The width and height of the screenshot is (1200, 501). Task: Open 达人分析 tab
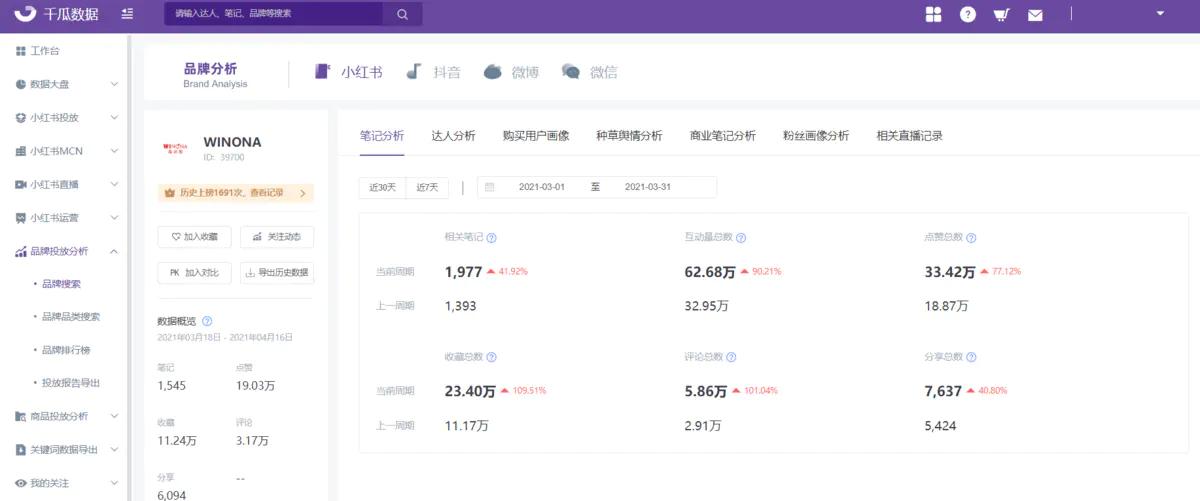coord(453,136)
